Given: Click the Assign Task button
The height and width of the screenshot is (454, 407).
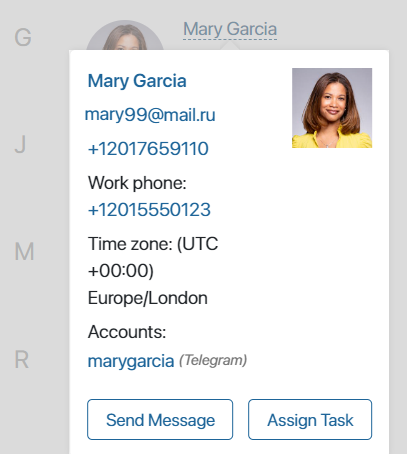Looking at the screenshot, I should pos(310,419).
